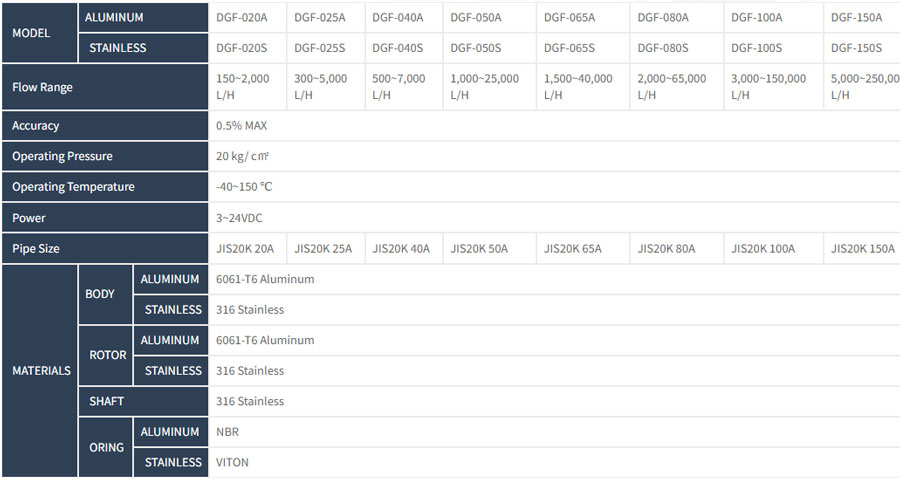Click the JIS20K 100A pipe size cell
Screen dimensions: 900x486
pyautogui.click(x=773, y=248)
